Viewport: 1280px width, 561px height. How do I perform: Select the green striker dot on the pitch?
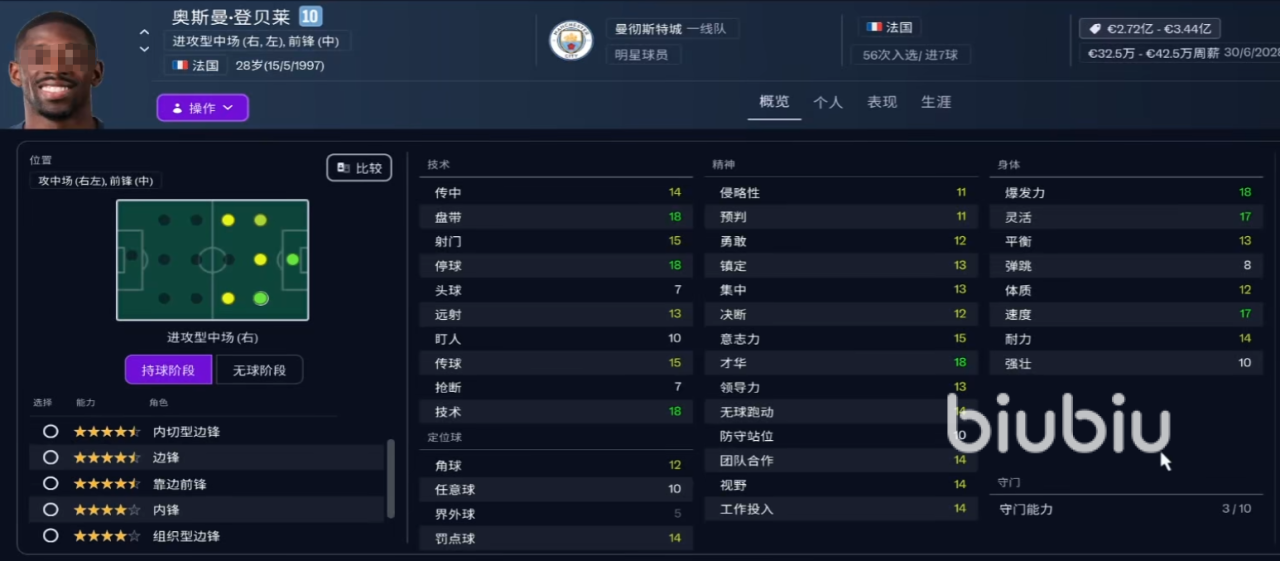pyautogui.click(x=292, y=259)
